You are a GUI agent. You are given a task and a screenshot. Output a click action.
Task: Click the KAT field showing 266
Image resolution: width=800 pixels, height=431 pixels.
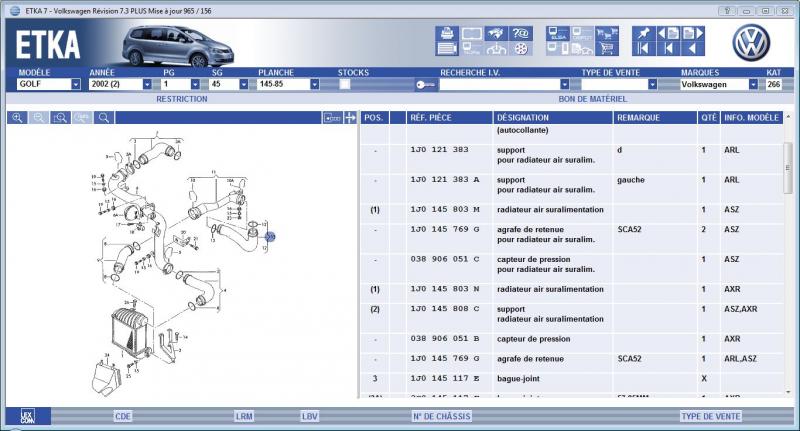(774, 84)
